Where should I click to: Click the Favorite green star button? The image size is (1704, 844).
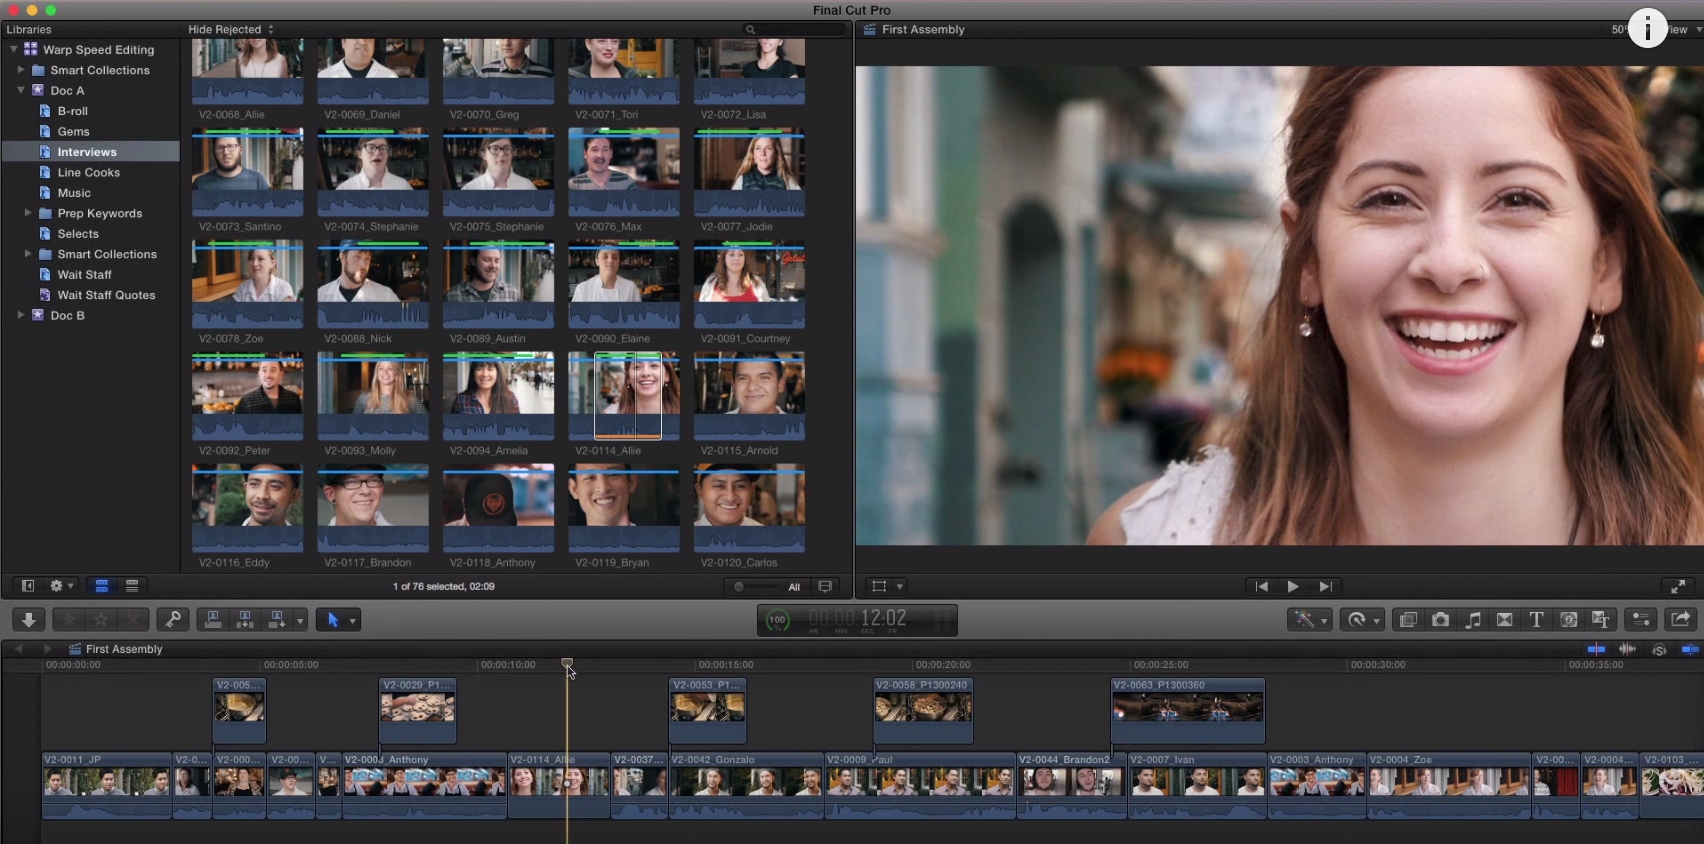[x=69, y=620]
